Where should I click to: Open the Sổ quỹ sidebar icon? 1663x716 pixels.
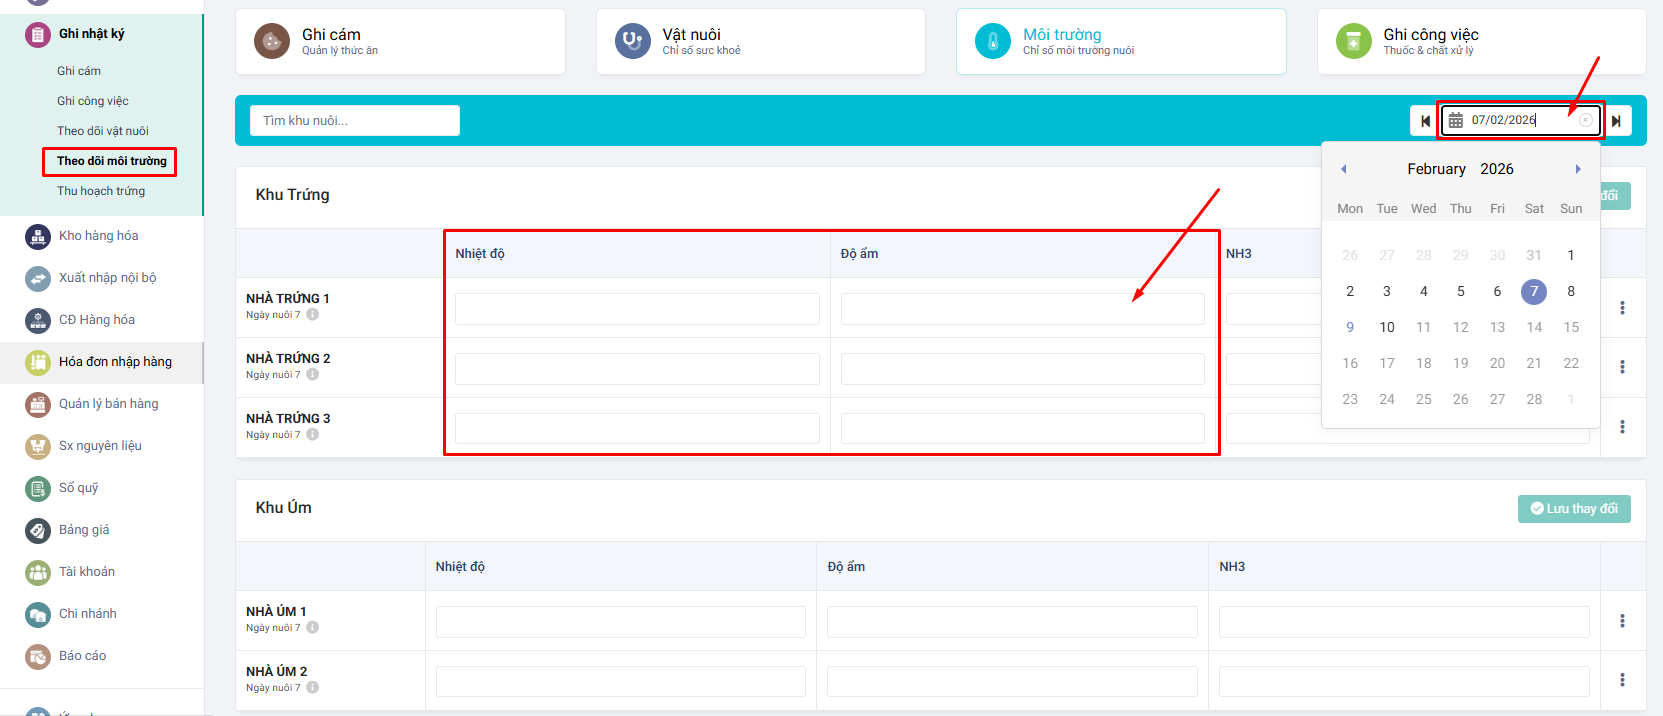pos(38,488)
